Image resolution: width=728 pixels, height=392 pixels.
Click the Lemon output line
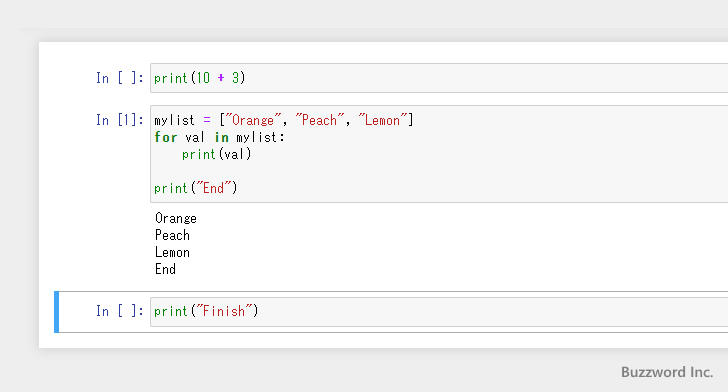[172, 252]
